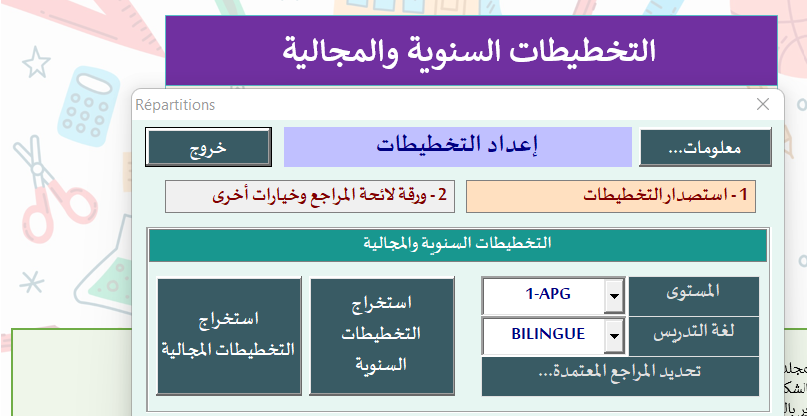
Task: Click the purple التخطيطات السنوية والمجالية title banner
Action: [x=471, y=50]
